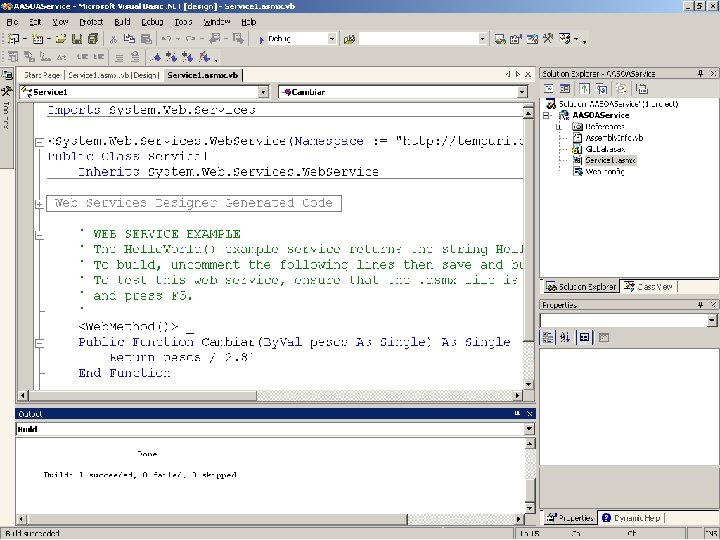Toggle auto-hide pin on Solution Explorer
This screenshot has width=720, height=540.
[700, 73]
